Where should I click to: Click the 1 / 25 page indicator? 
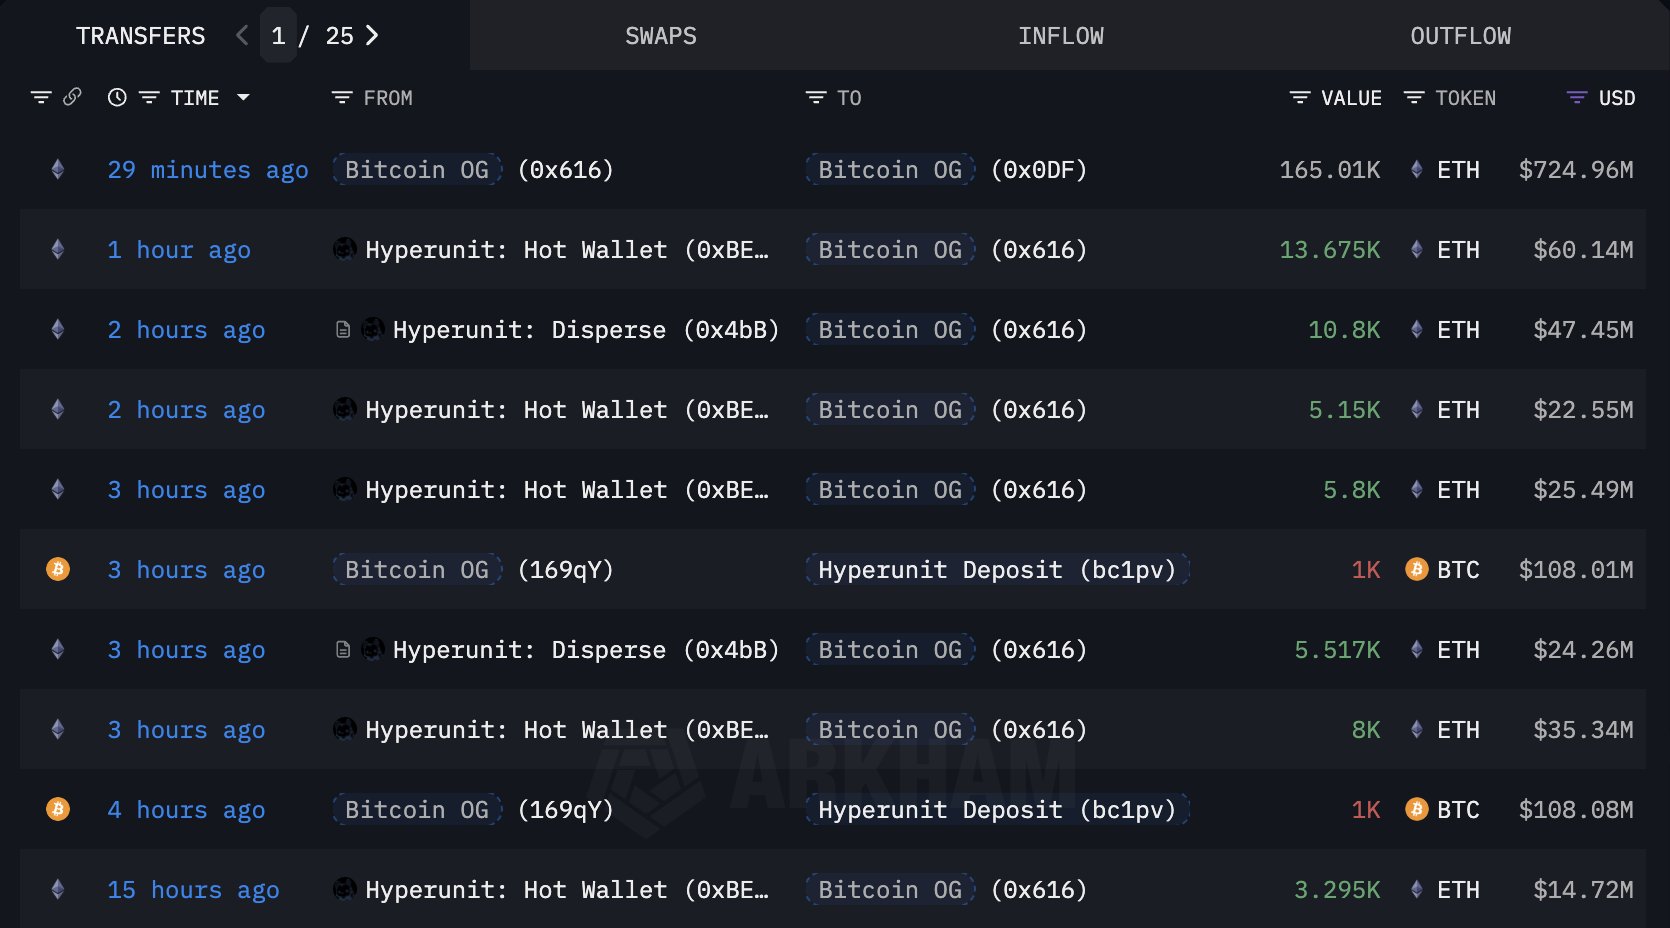coord(312,35)
